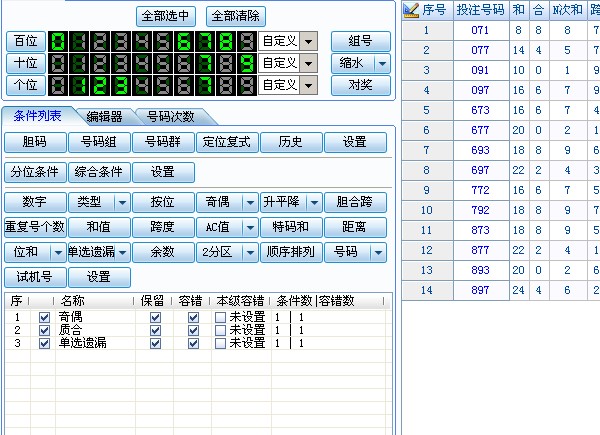This screenshot has width=600, height=435.
Task: Click the 试机号 button
Action: click(35, 277)
